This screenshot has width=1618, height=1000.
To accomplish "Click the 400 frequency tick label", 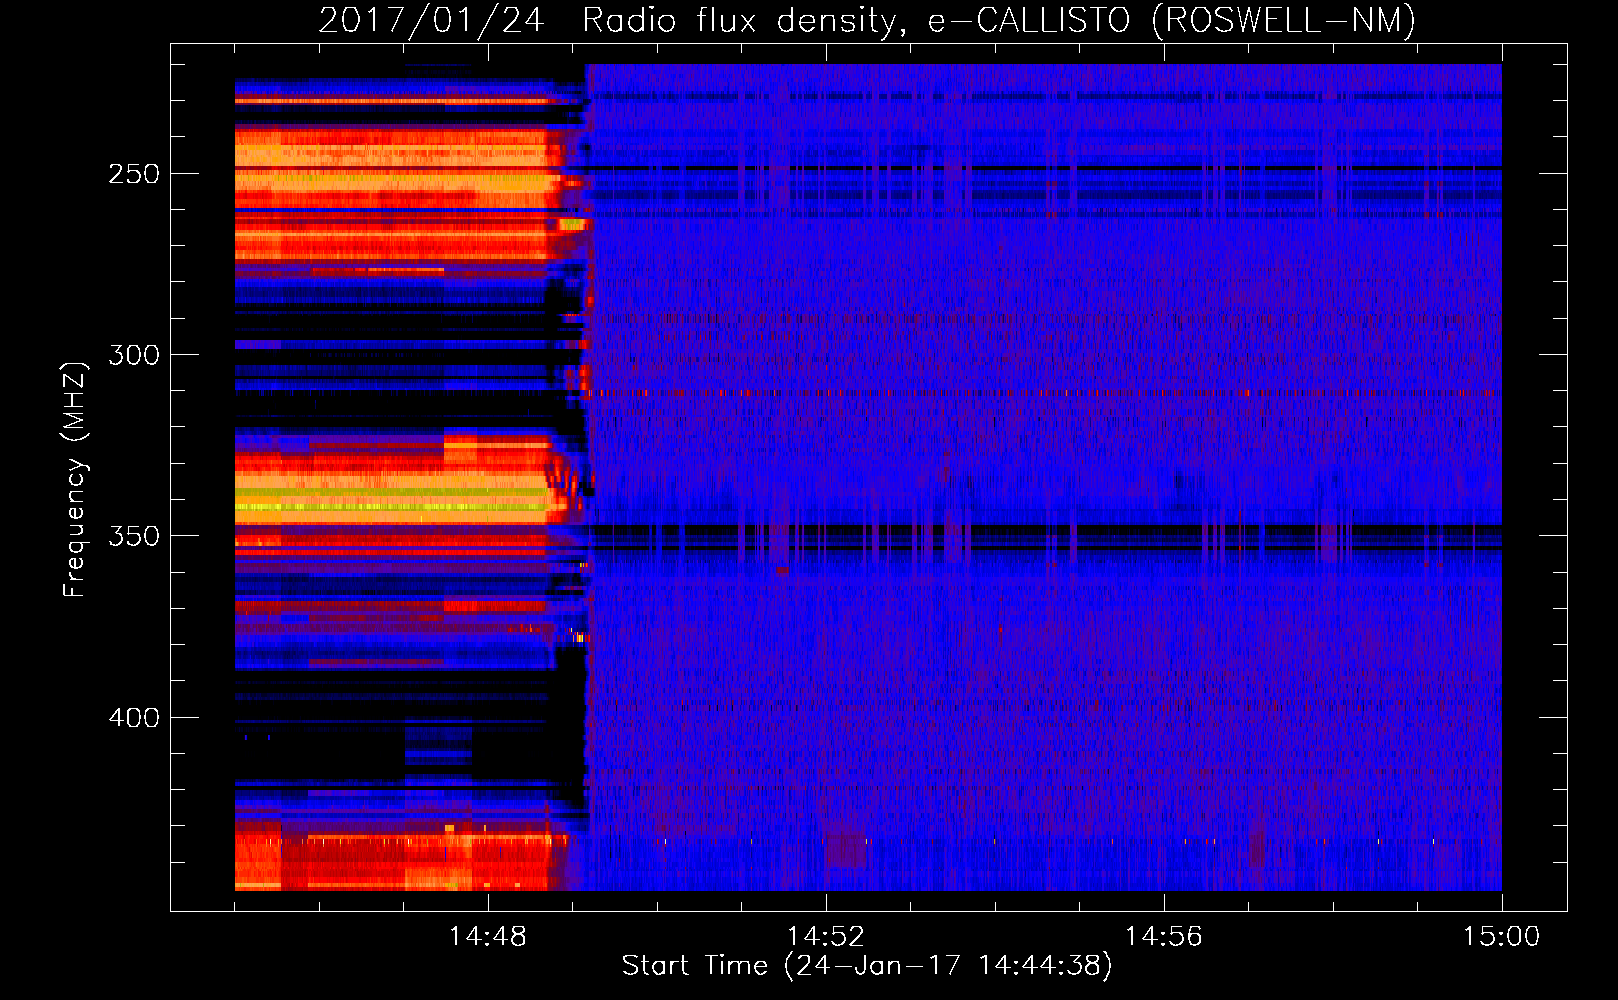I will 134,718.
